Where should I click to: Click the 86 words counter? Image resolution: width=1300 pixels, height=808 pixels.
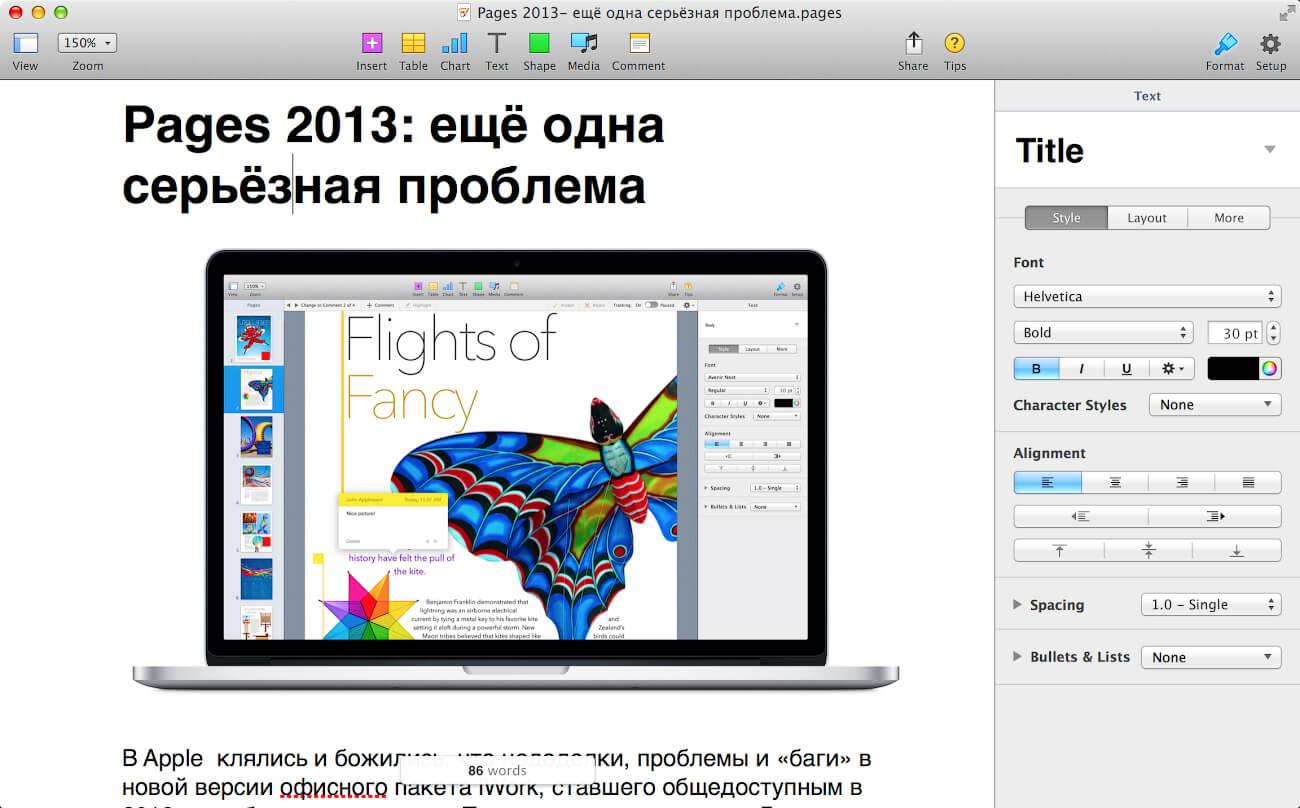497,771
